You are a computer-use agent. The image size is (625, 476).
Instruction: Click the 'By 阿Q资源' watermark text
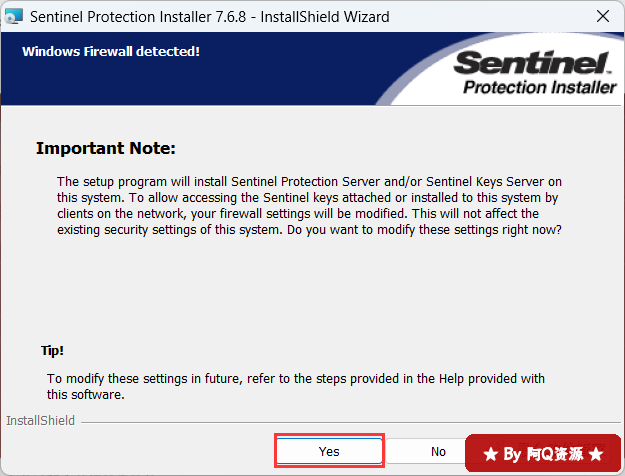[x=543, y=454]
